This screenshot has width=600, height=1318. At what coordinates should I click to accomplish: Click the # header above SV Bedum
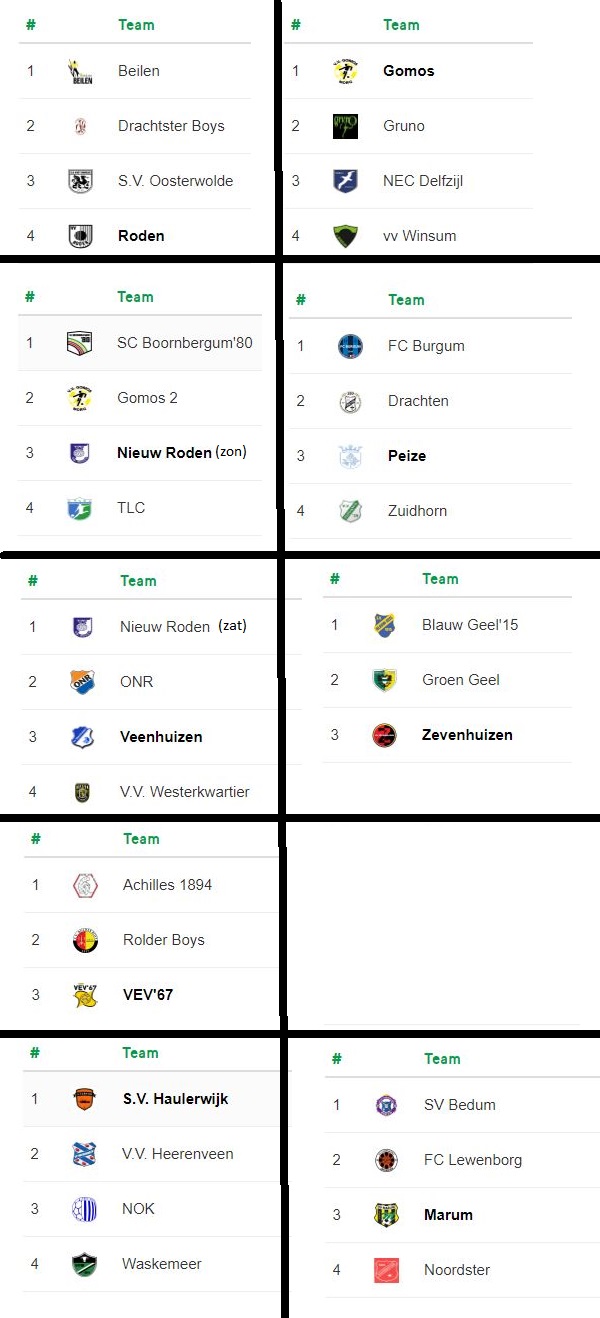(337, 1059)
